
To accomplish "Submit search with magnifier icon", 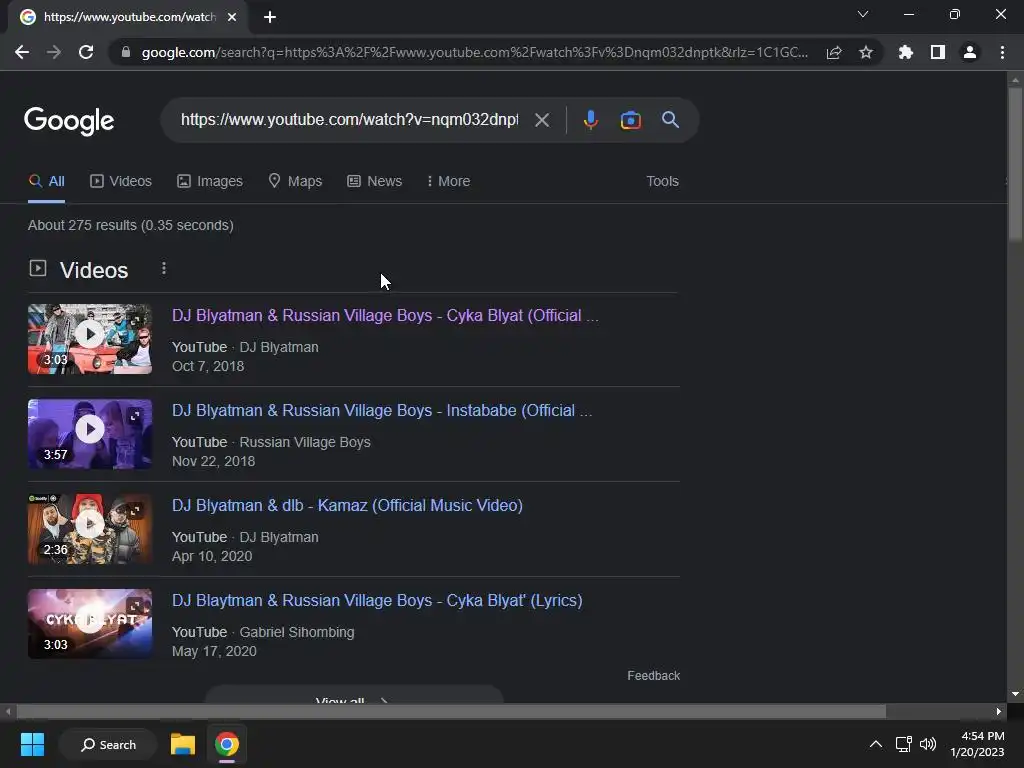I will pyautogui.click(x=670, y=120).
